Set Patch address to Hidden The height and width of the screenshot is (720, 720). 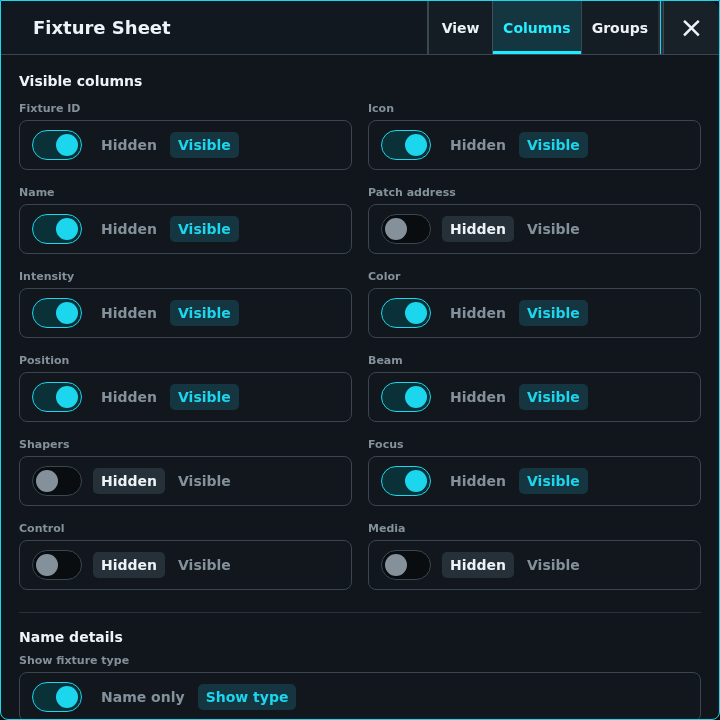coord(478,229)
